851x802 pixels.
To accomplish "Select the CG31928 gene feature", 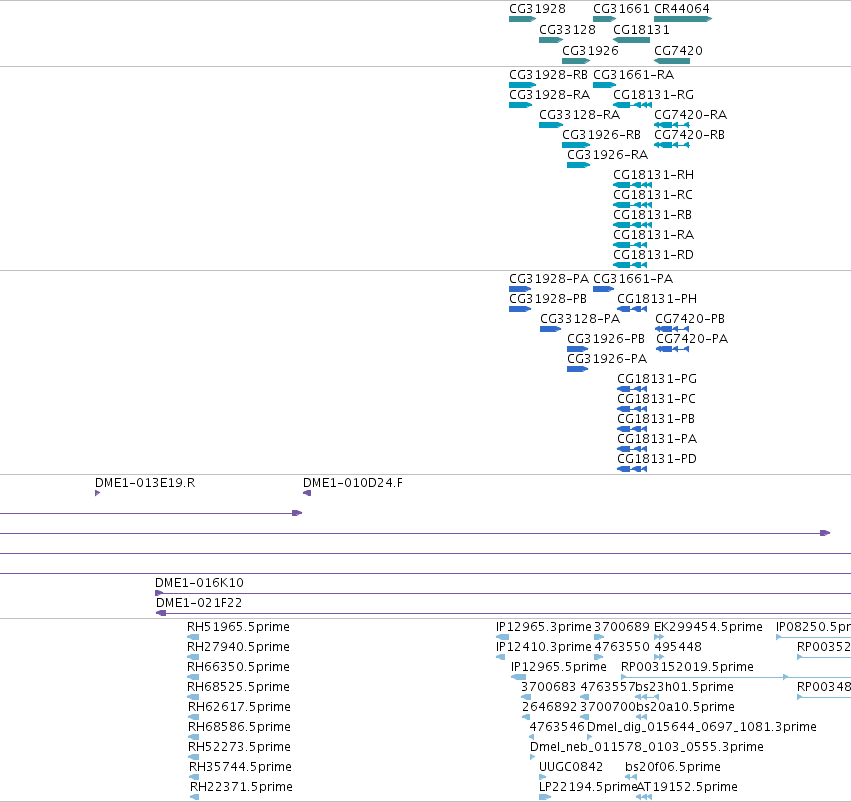I will coord(522,19).
